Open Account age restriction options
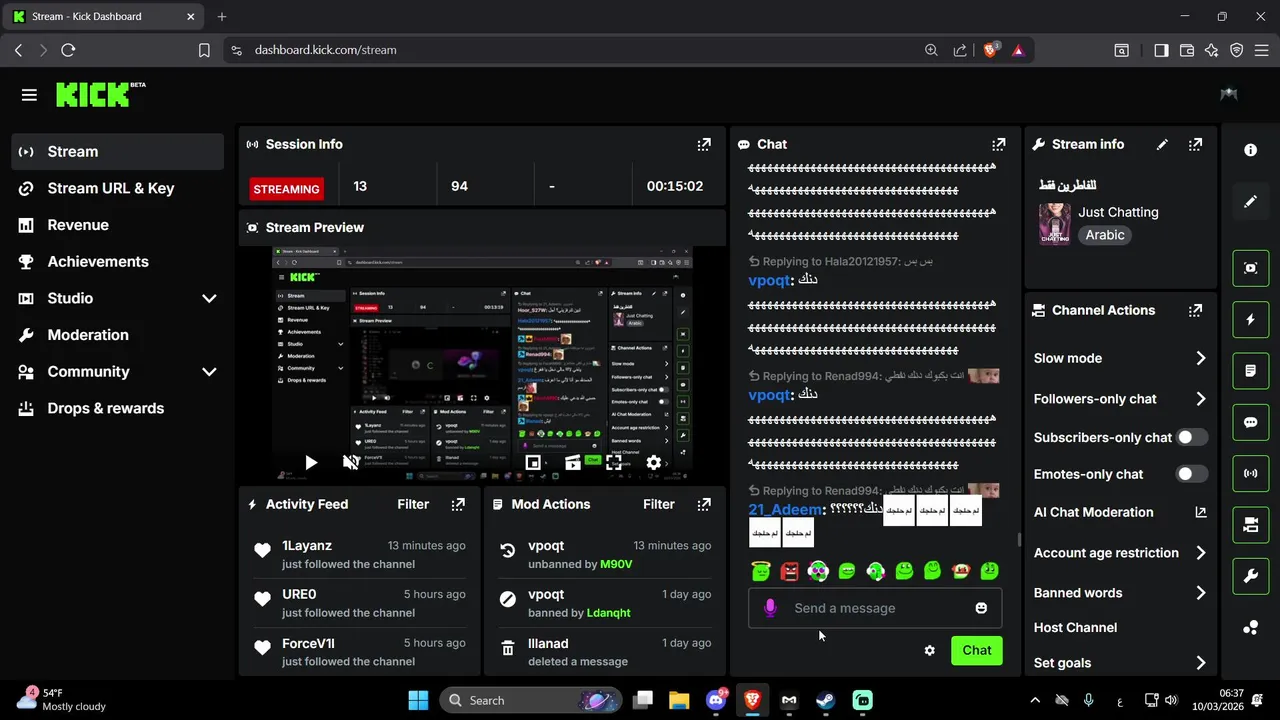 pos(1120,553)
